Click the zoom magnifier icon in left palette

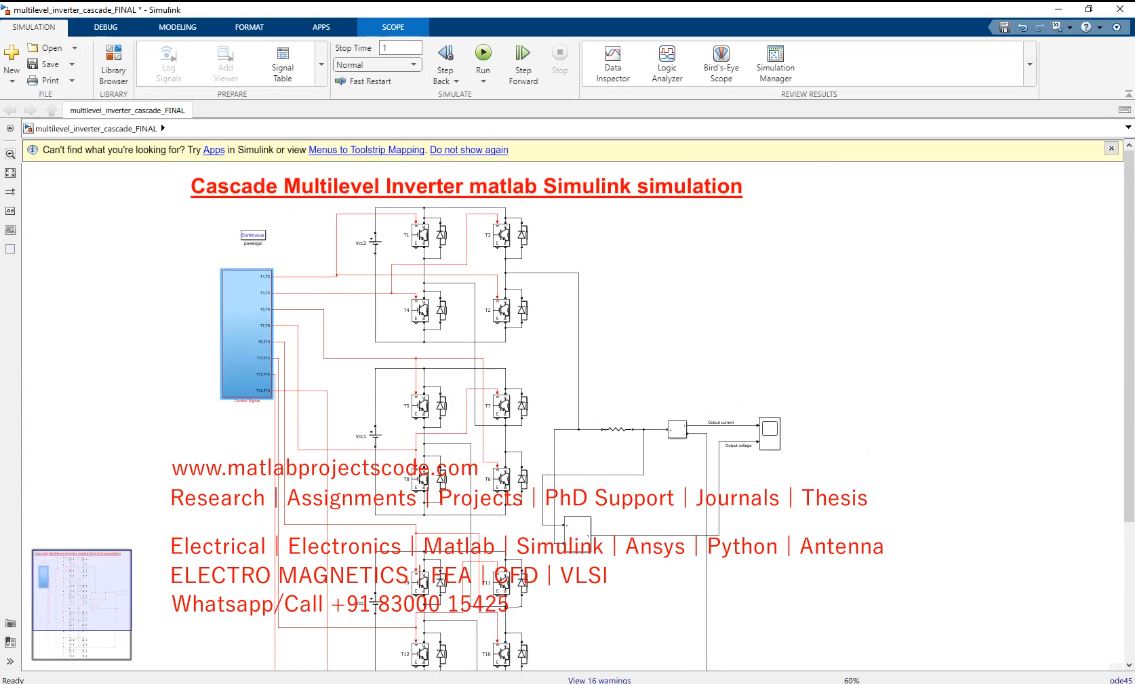point(10,154)
